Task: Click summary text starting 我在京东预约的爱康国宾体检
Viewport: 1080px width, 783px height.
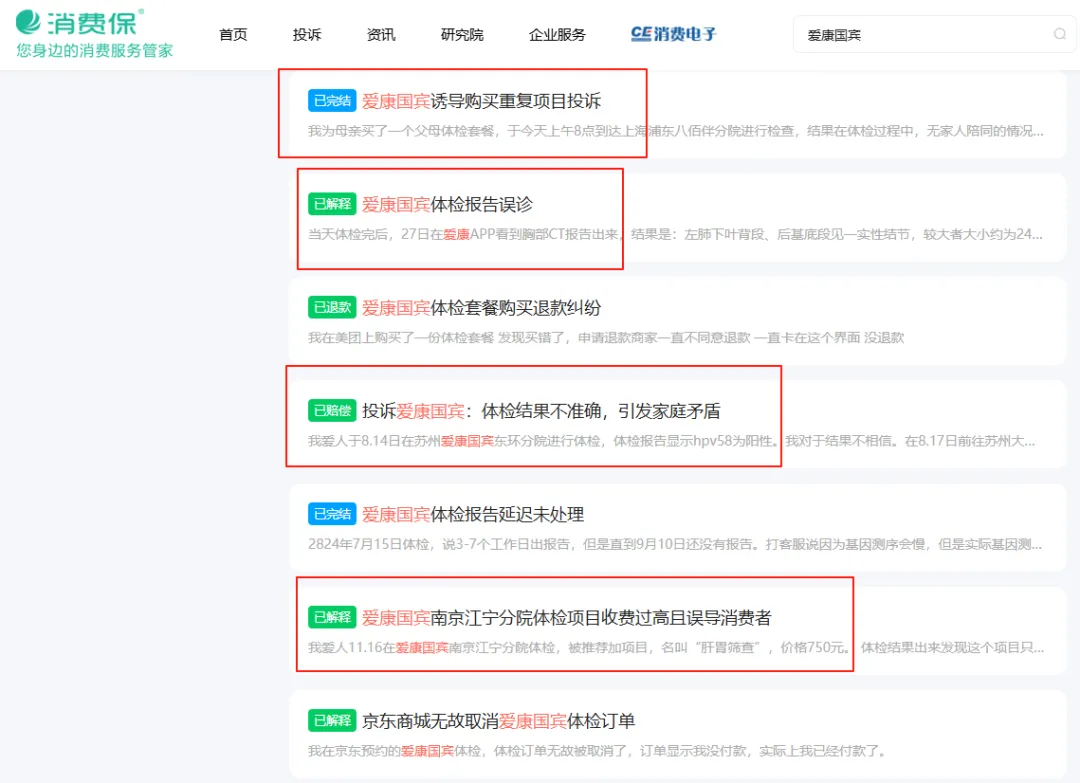Action: tap(596, 751)
